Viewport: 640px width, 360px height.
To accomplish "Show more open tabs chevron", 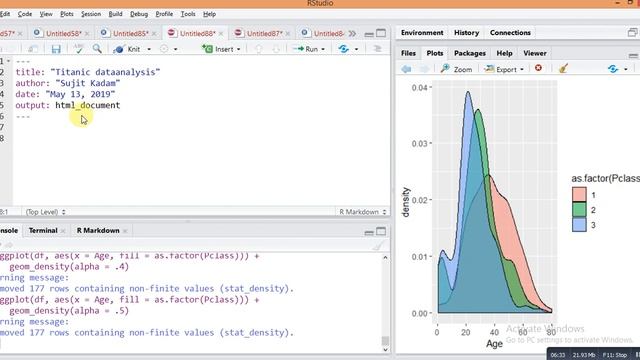I will tap(352, 33).
